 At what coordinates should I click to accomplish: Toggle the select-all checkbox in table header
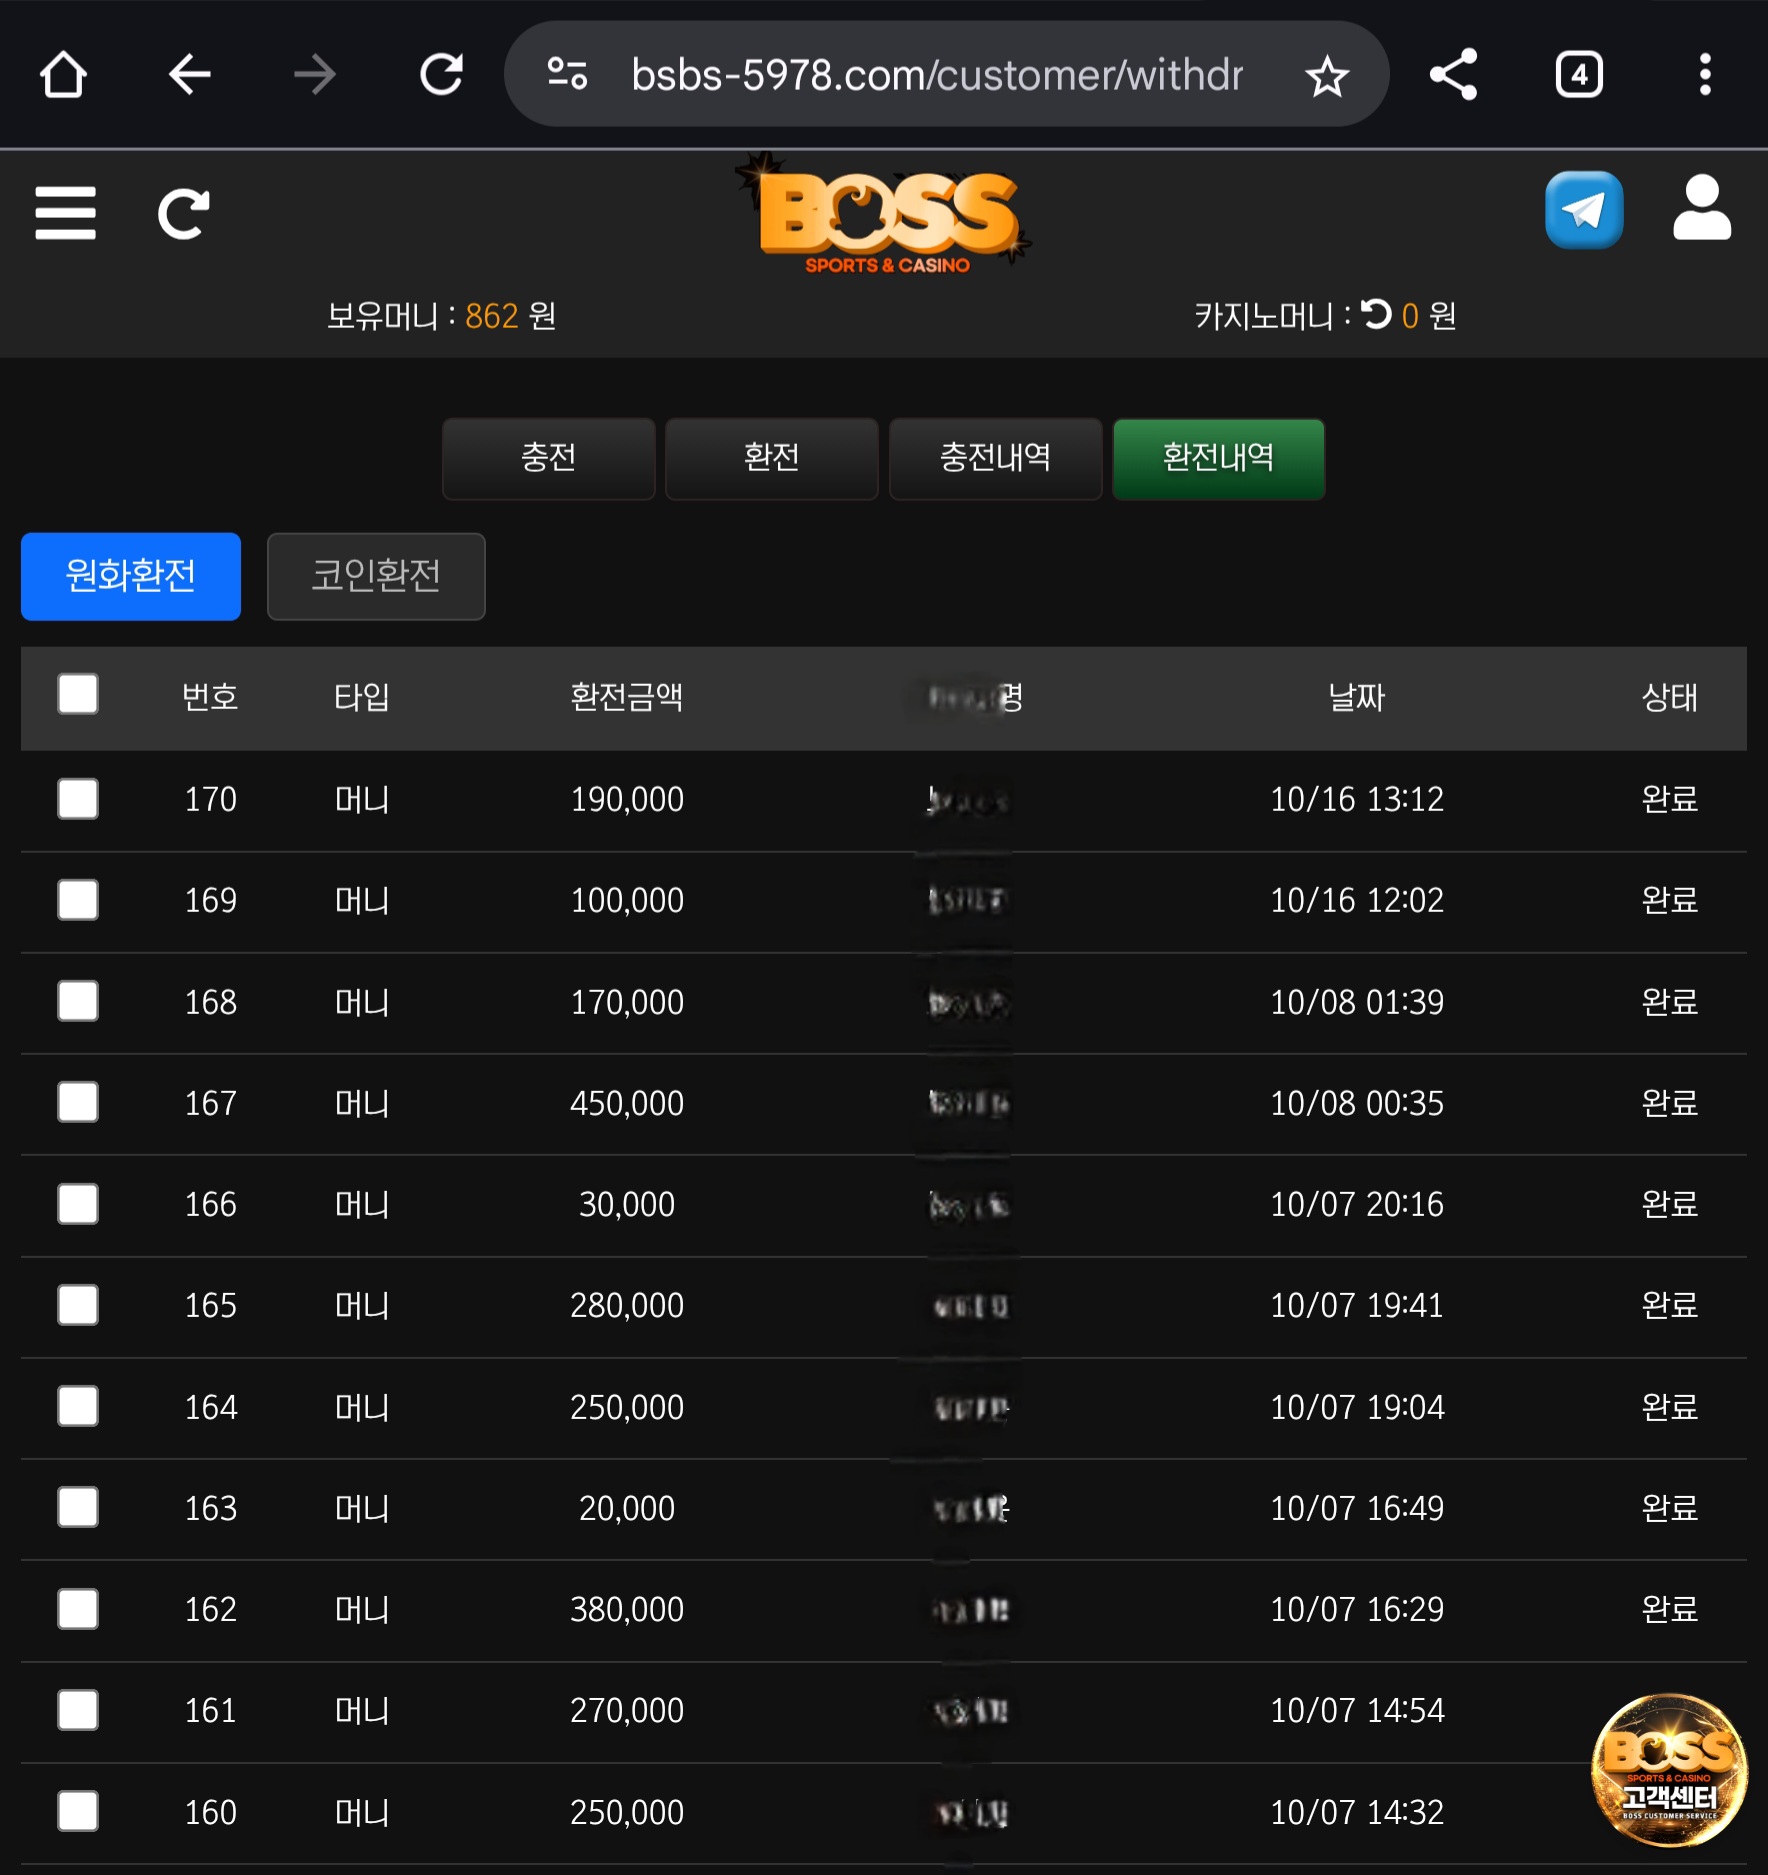pos(78,695)
